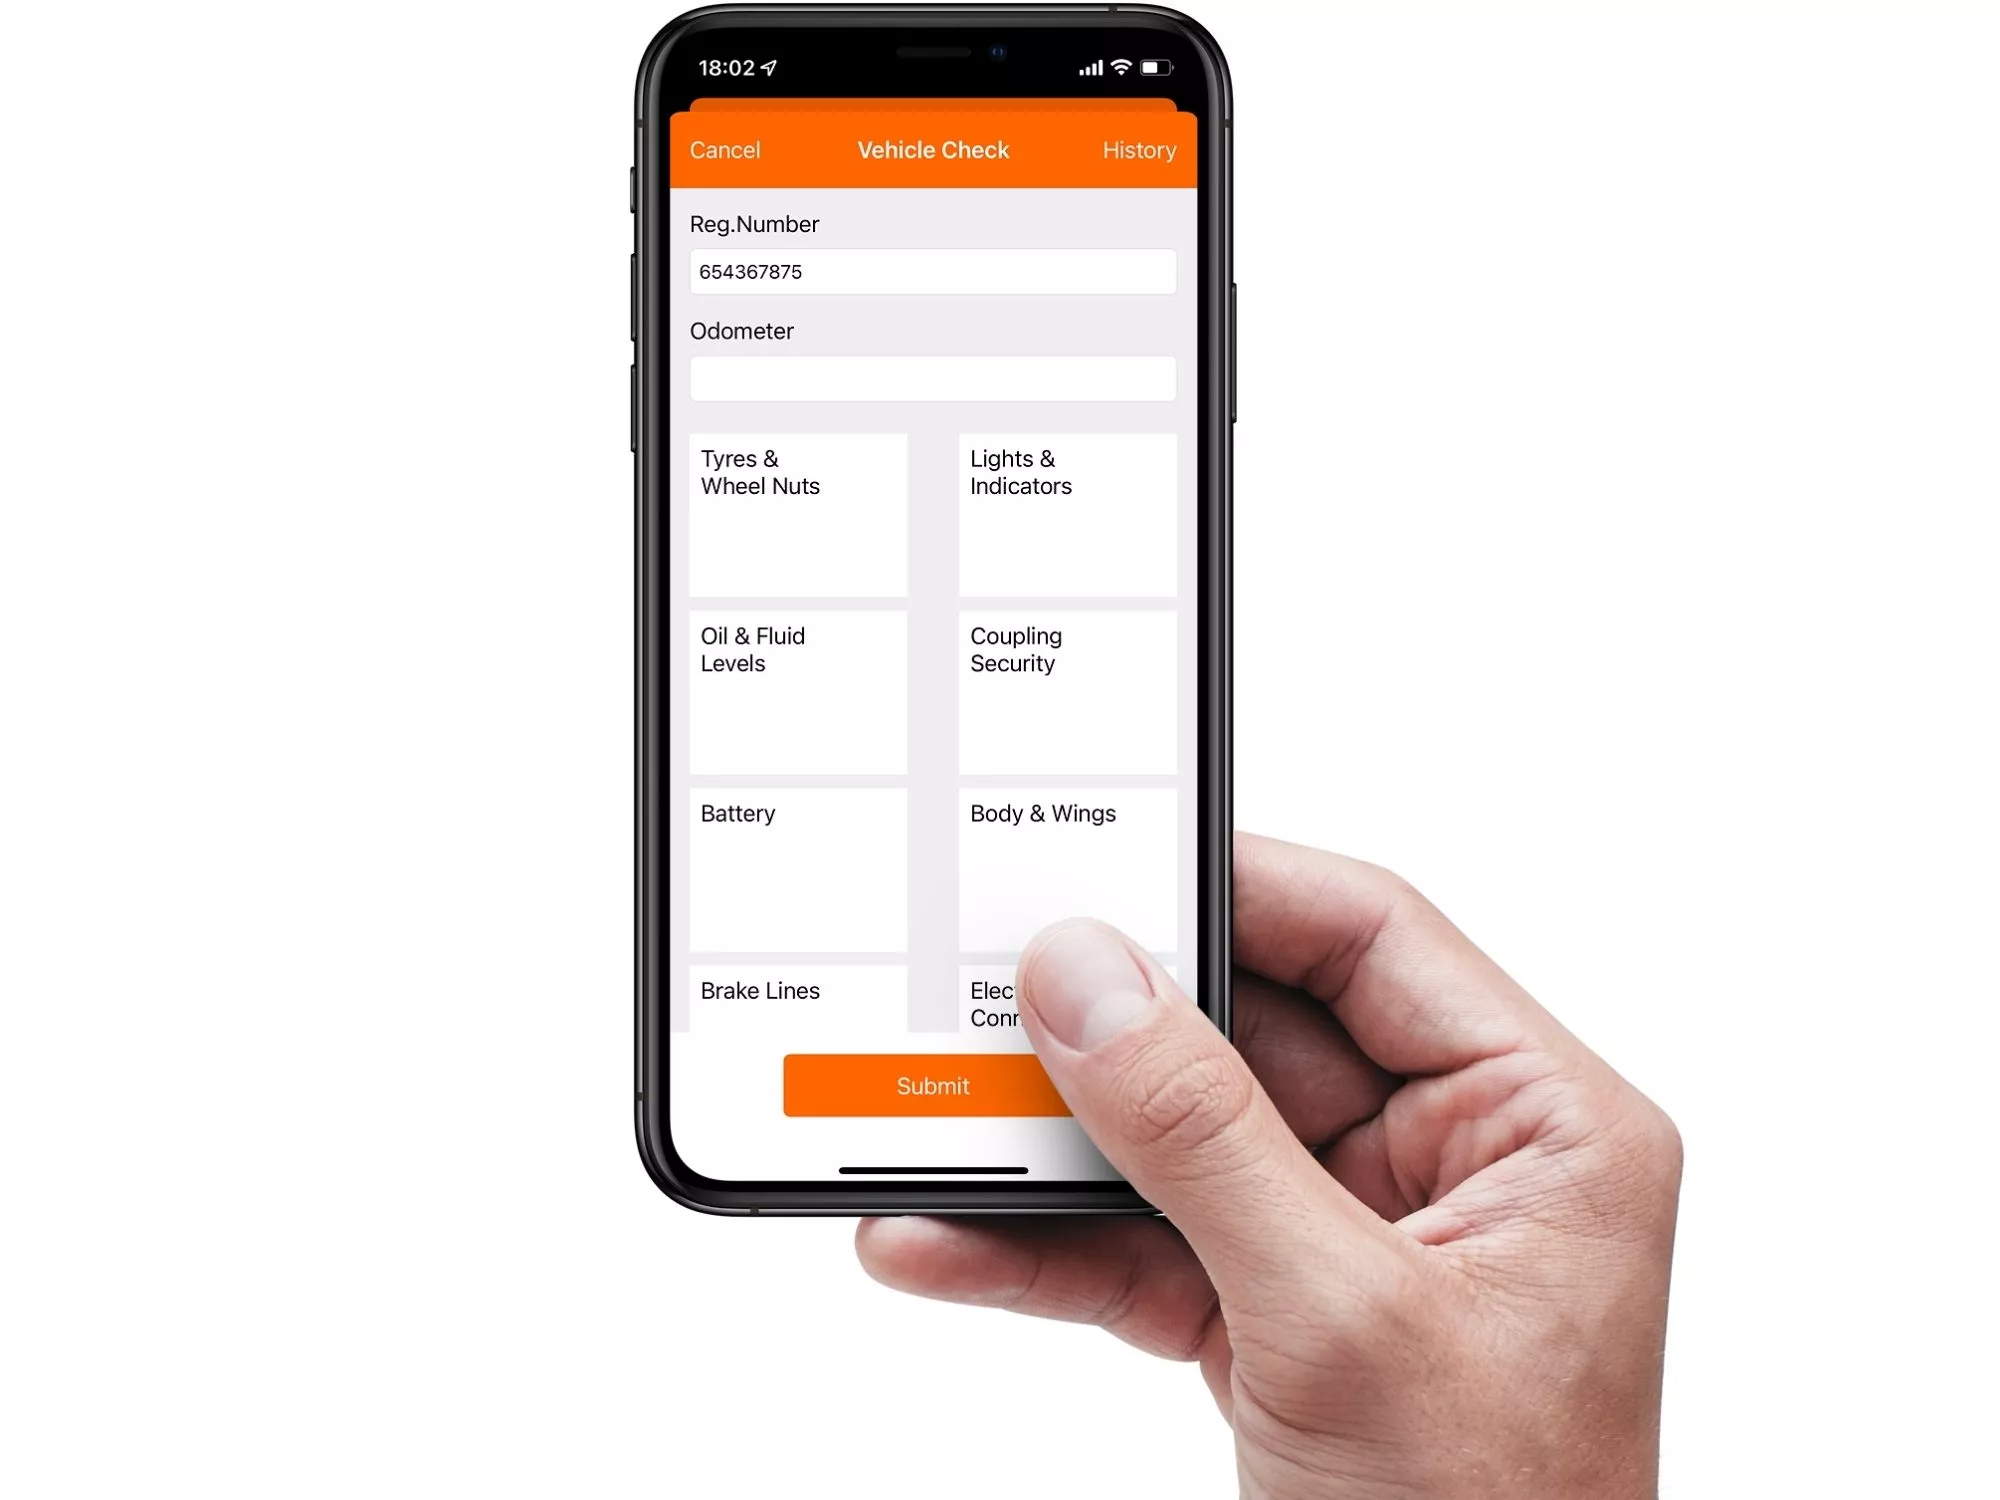Screen dimensions: 2000x1500
Task: Tap the Reg.Number input field
Action: click(931, 271)
